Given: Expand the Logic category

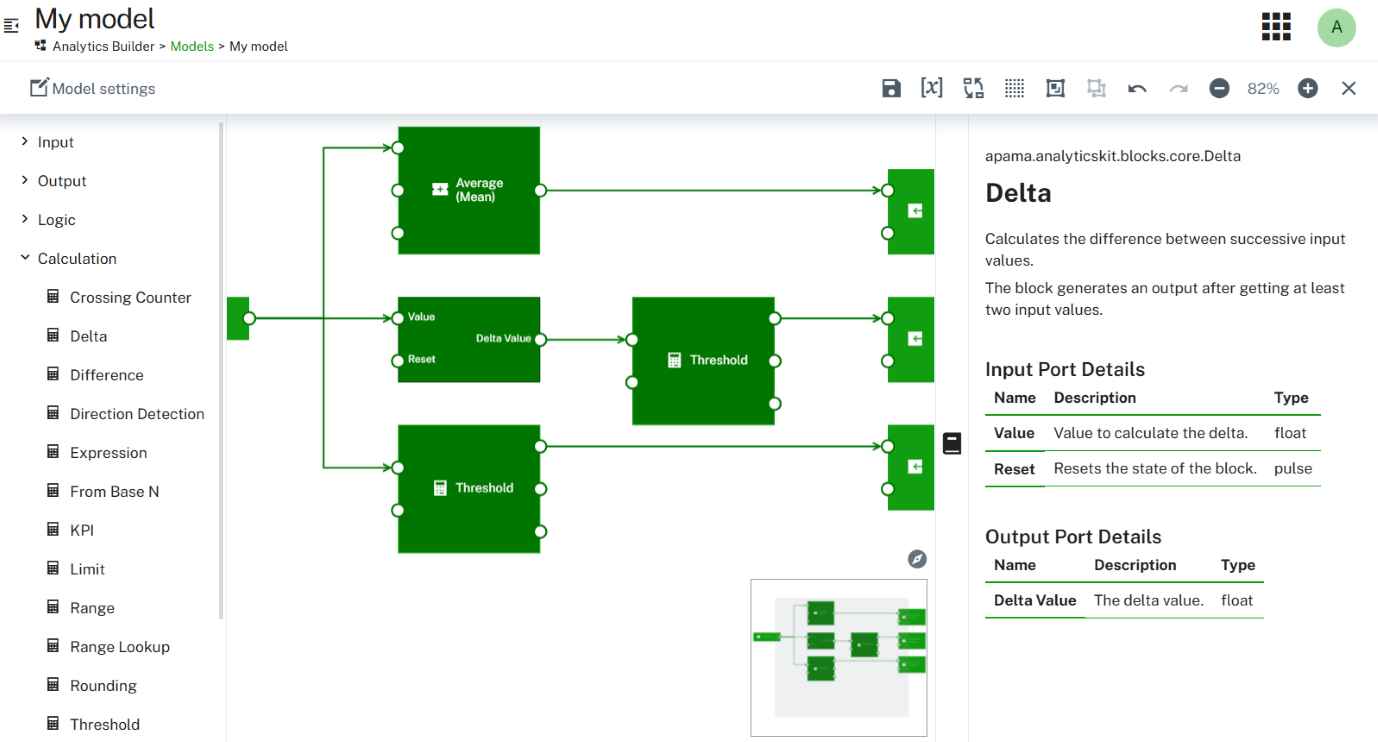Looking at the screenshot, I should click(57, 219).
